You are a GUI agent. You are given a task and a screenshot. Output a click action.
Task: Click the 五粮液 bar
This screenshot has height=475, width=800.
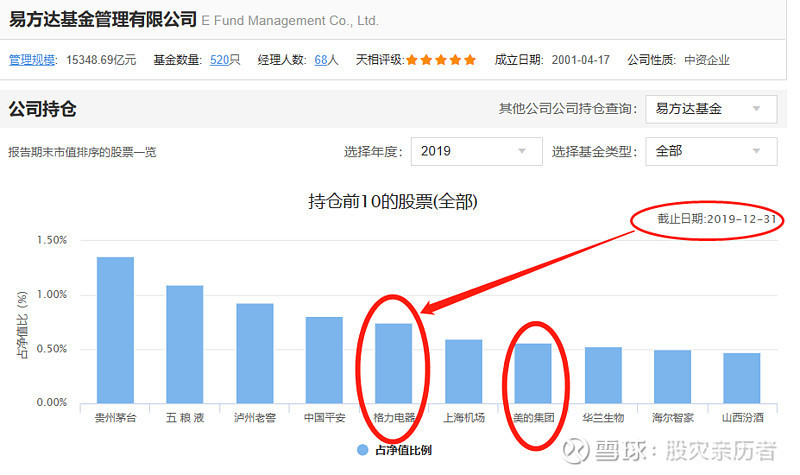click(185, 344)
